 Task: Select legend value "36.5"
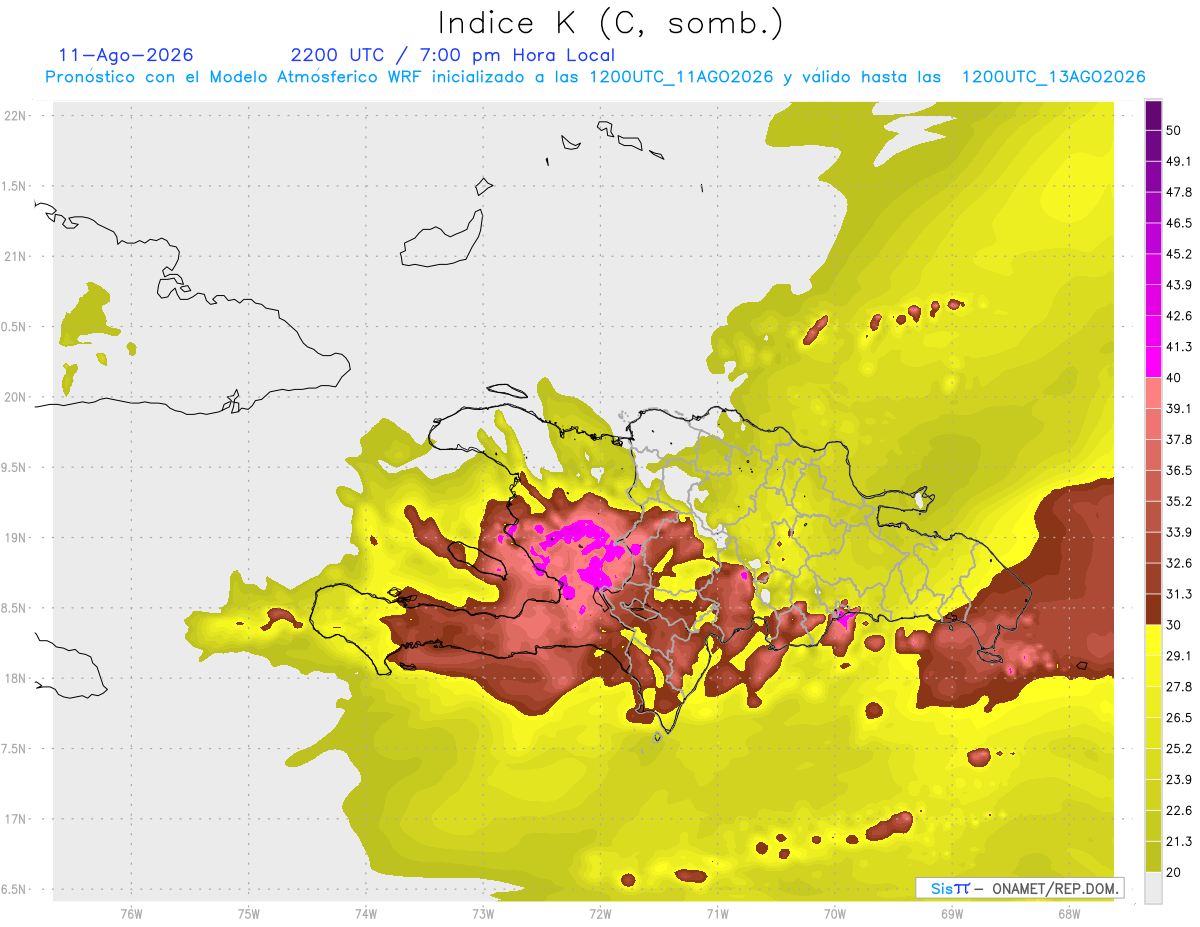pos(1179,471)
